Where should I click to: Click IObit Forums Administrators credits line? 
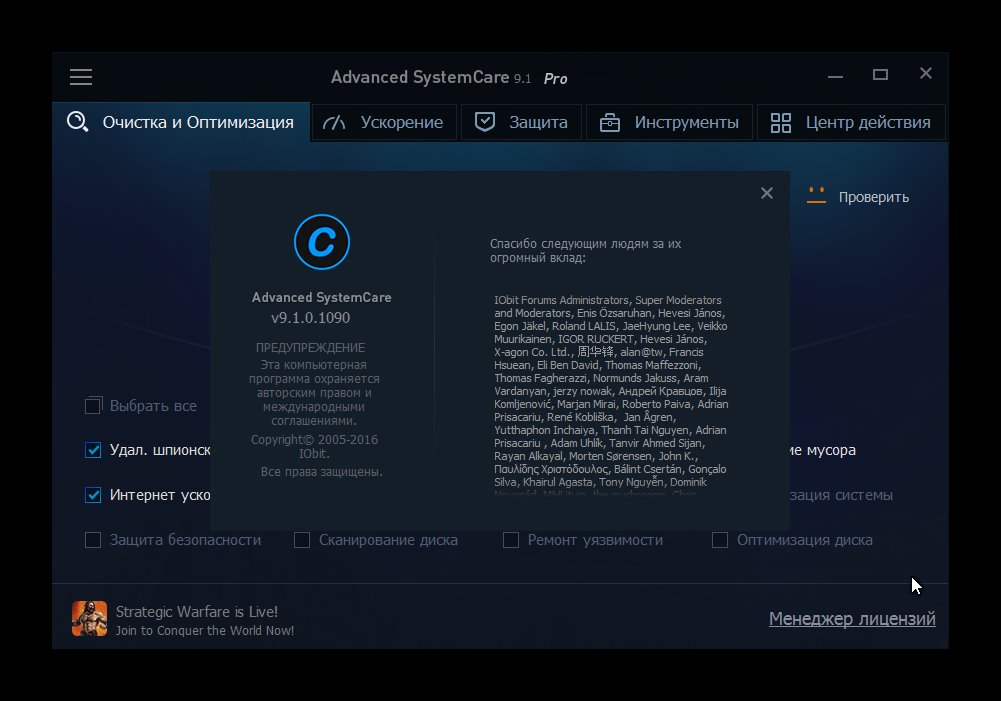tap(608, 300)
